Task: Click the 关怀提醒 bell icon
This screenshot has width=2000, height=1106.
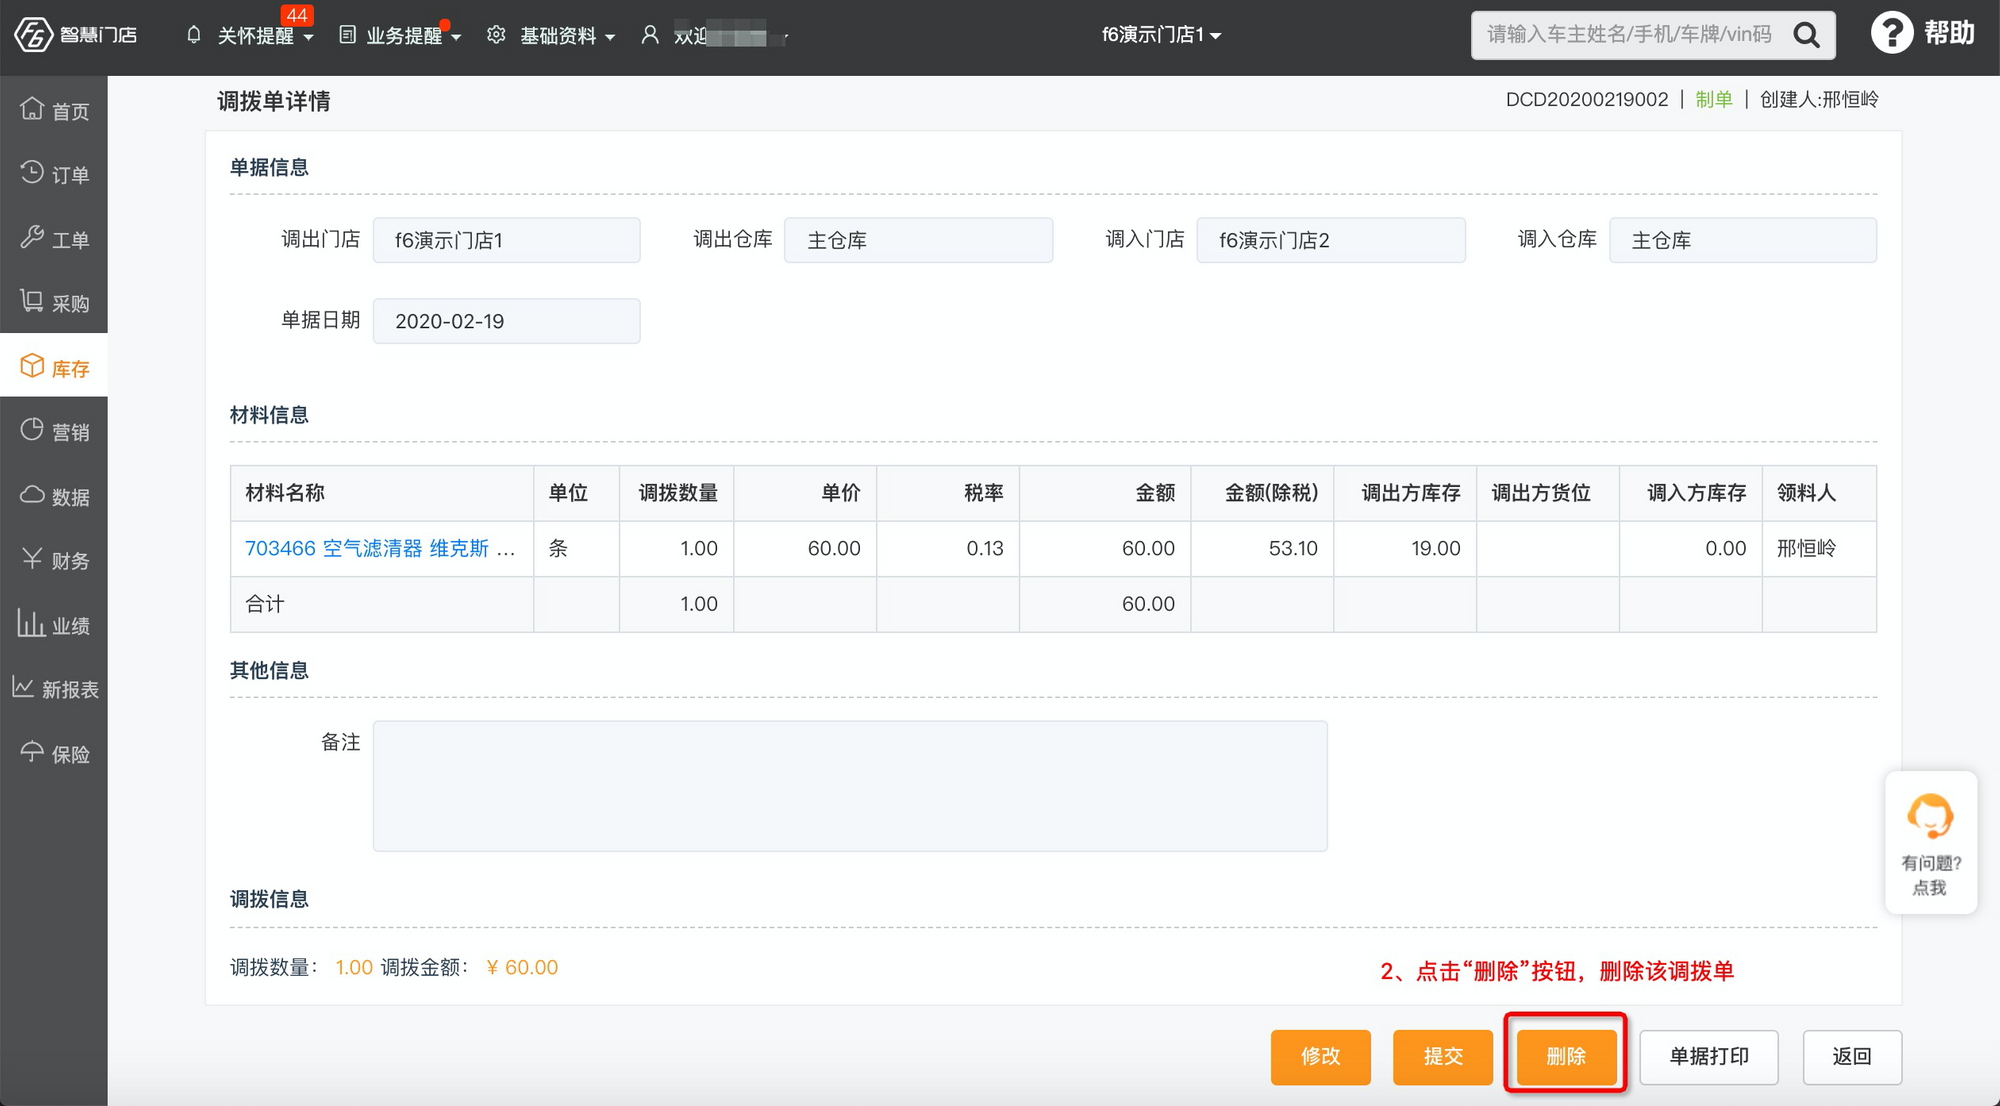Action: [x=194, y=35]
